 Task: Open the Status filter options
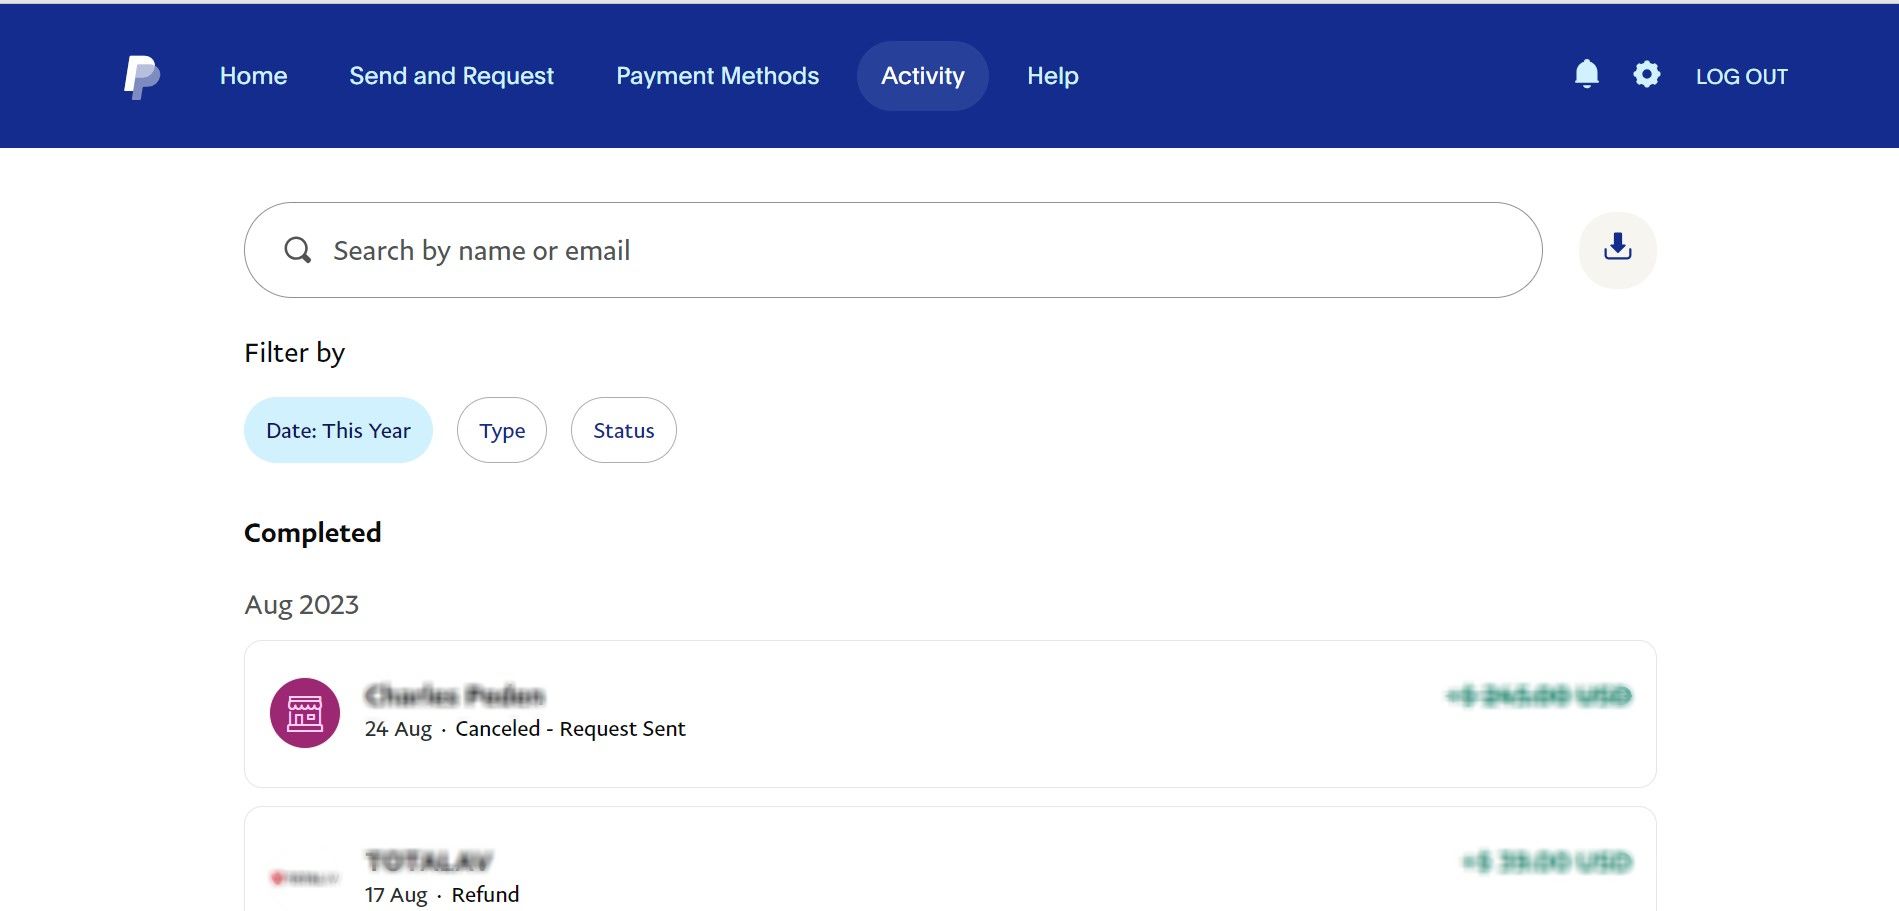[623, 430]
